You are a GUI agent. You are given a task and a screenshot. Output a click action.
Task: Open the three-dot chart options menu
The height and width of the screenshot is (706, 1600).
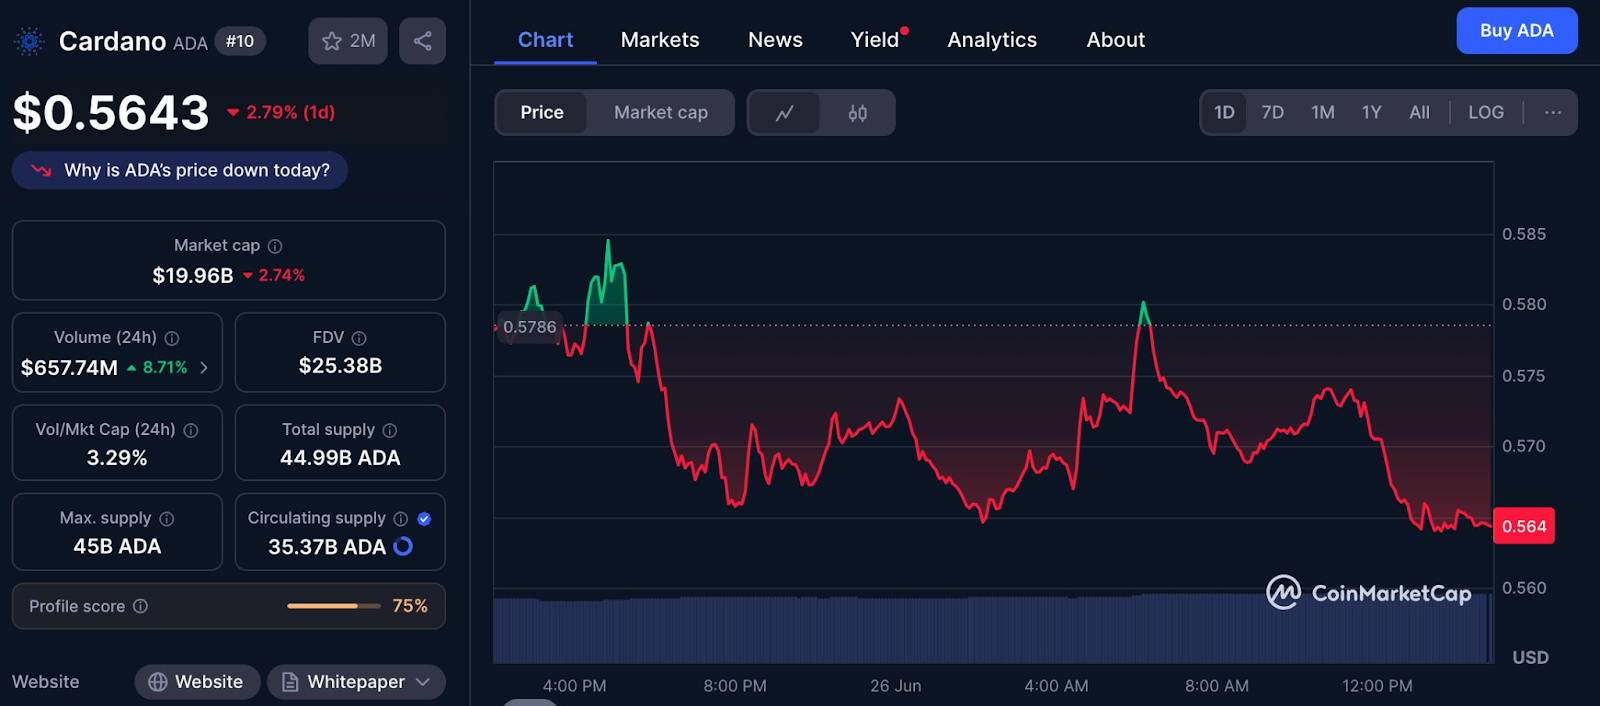tap(1553, 113)
